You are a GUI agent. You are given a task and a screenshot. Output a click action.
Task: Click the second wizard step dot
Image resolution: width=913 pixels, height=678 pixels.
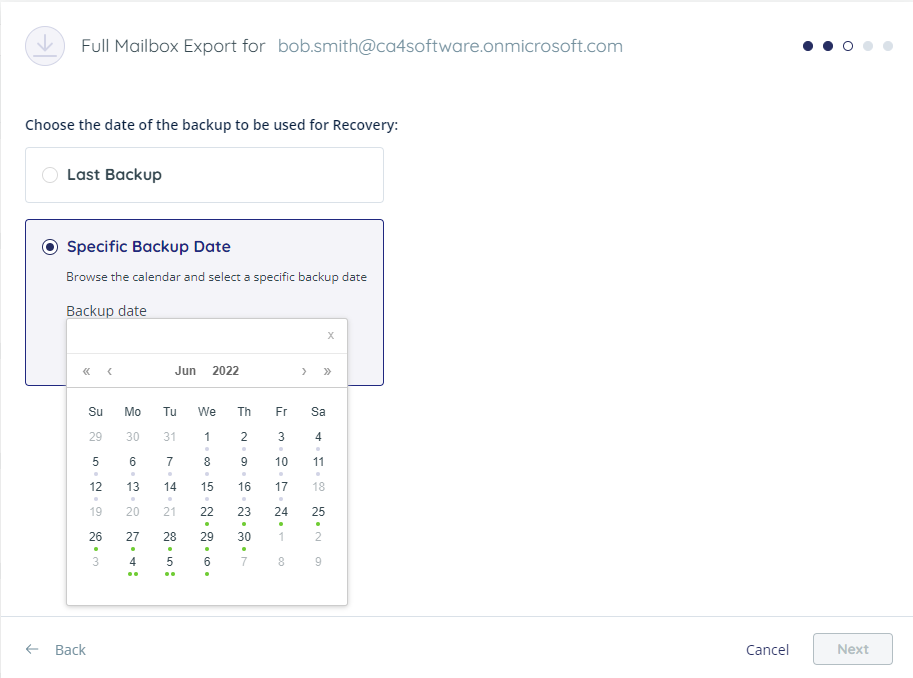click(x=828, y=46)
